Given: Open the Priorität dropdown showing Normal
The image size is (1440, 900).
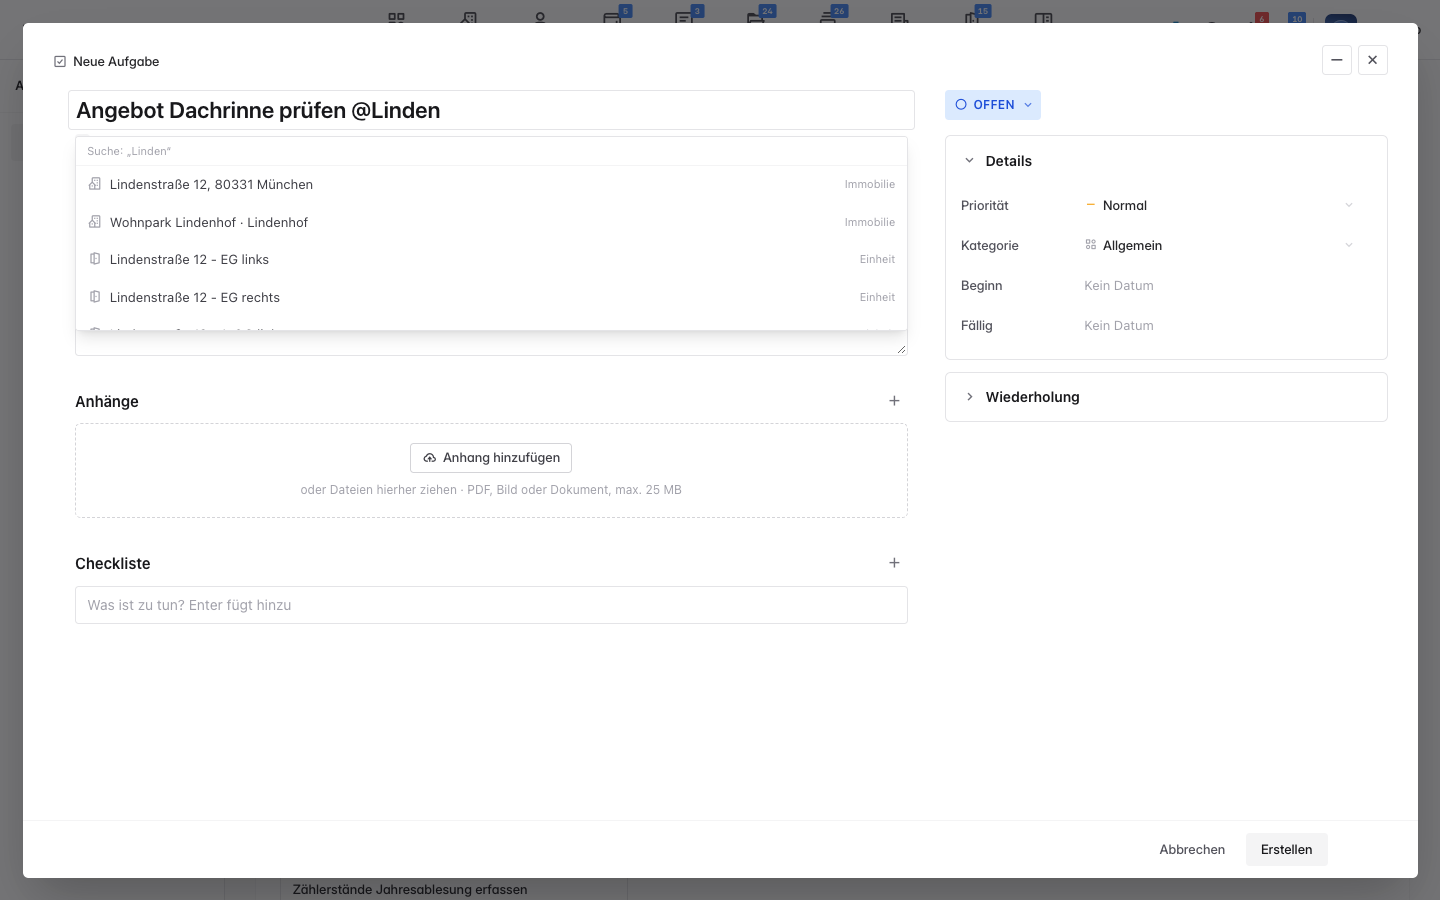Looking at the screenshot, I should pyautogui.click(x=1220, y=205).
